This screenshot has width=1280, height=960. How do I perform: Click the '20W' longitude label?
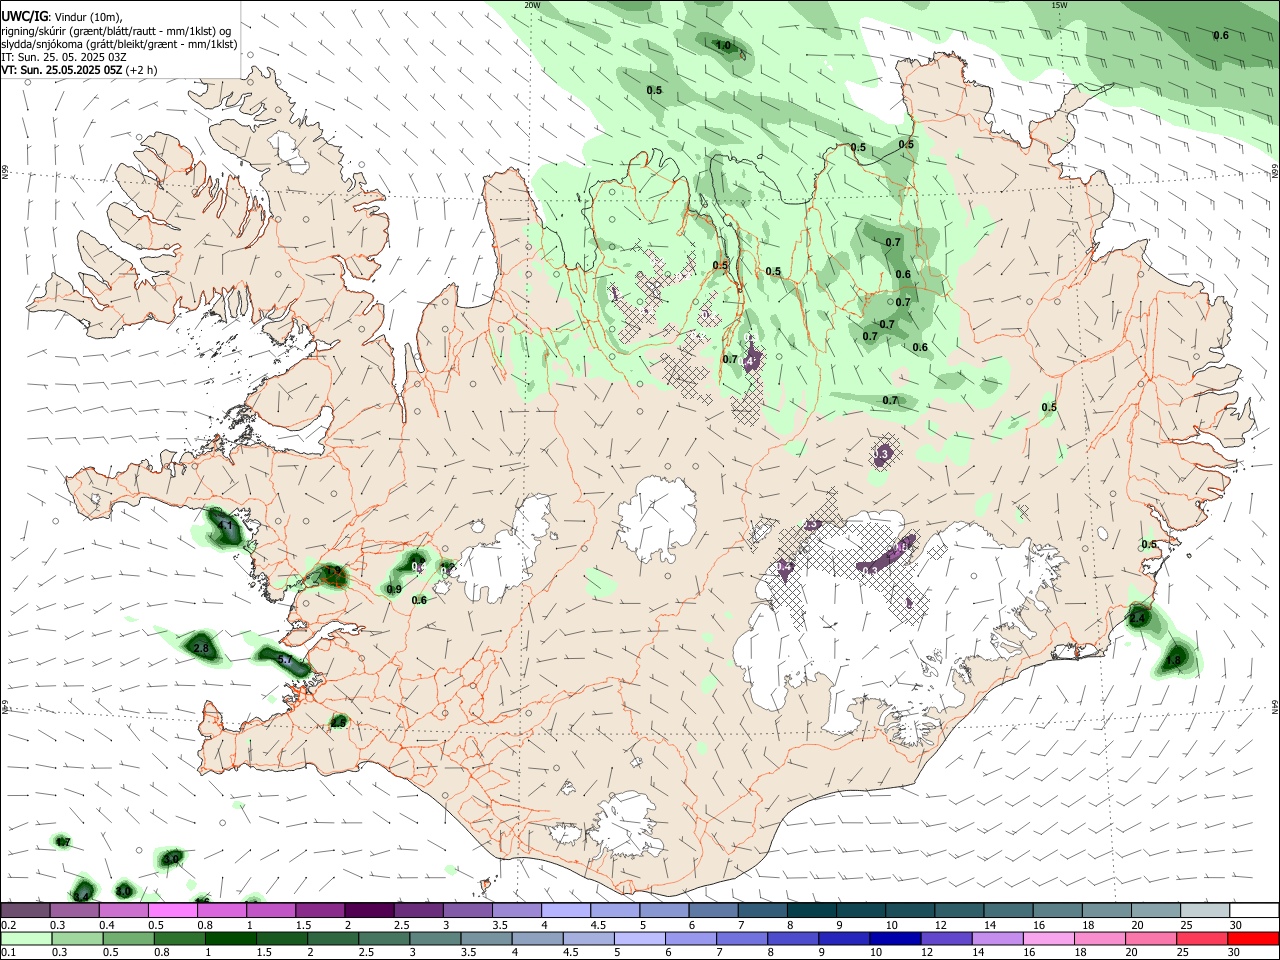tap(532, 5)
